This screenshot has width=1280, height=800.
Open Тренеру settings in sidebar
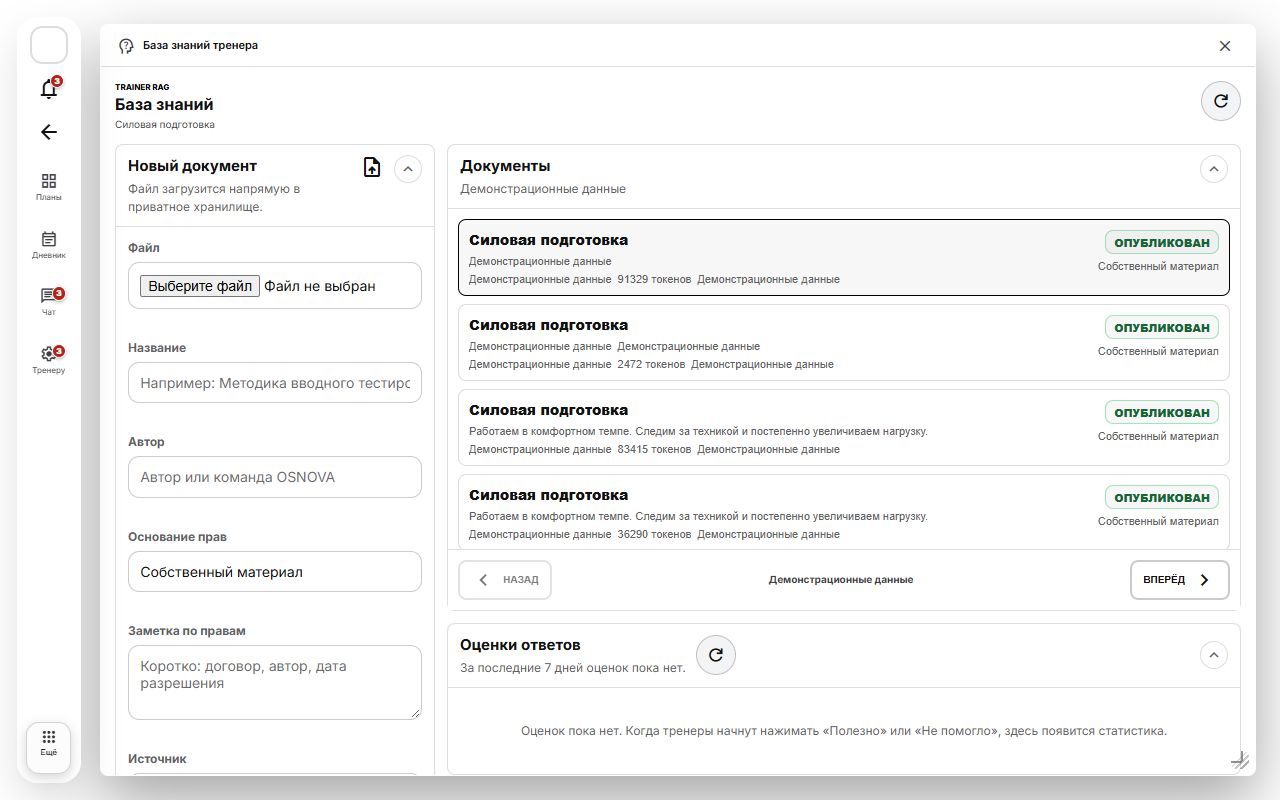(x=49, y=360)
